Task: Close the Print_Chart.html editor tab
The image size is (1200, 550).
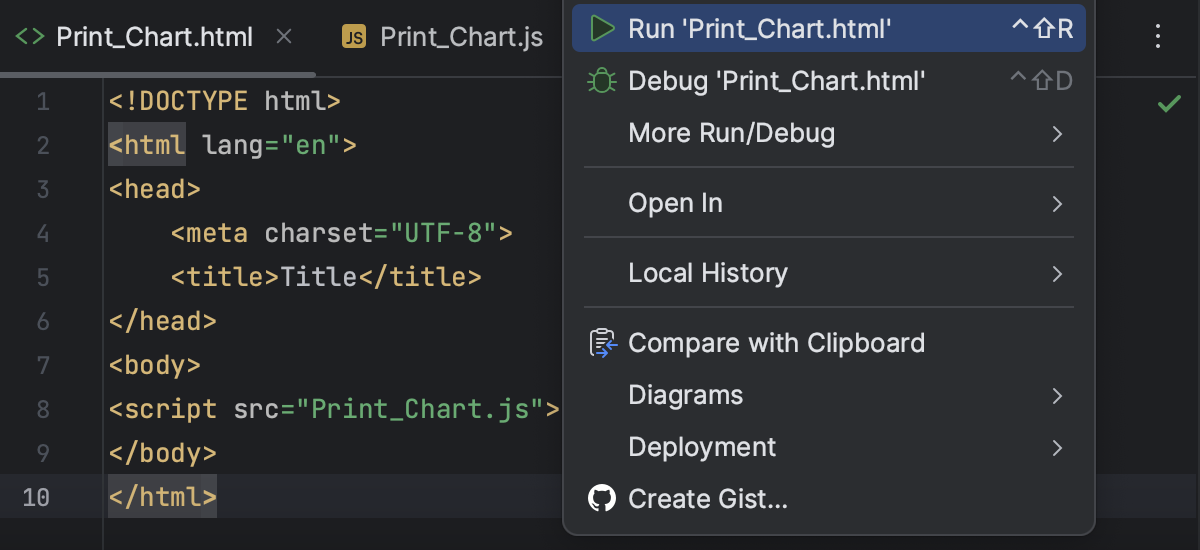Action: (284, 38)
